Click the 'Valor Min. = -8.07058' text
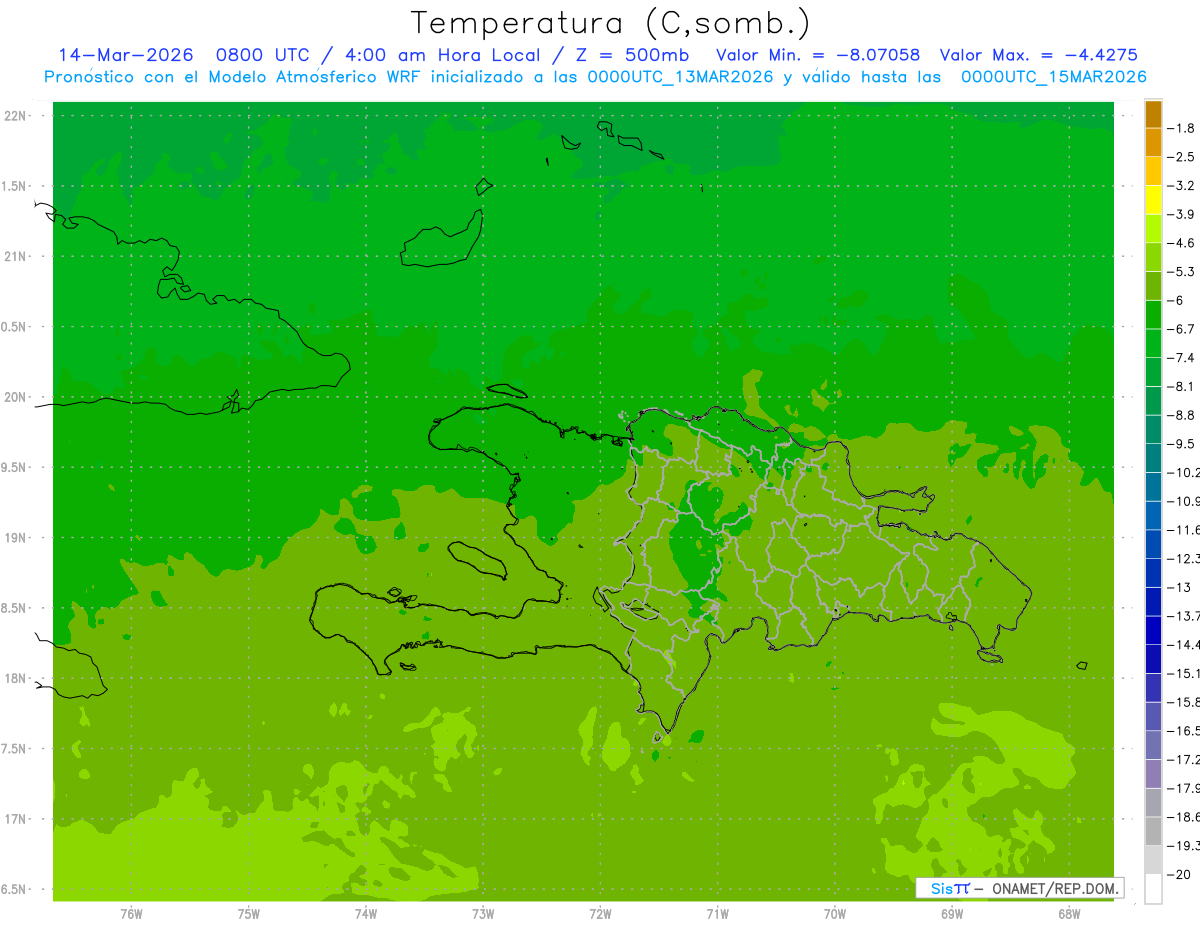1200x927 pixels. tap(819, 55)
